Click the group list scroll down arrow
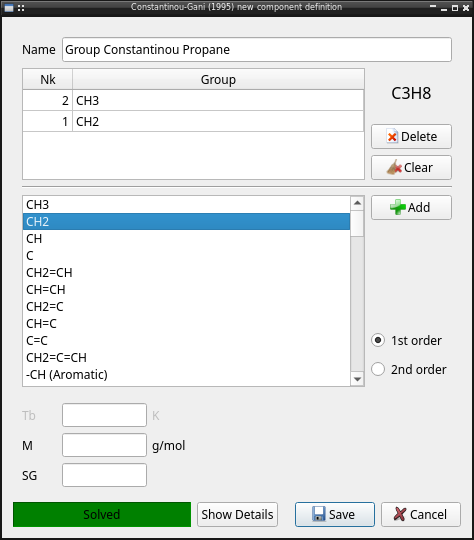The height and width of the screenshot is (540, 474). point(357,379)
